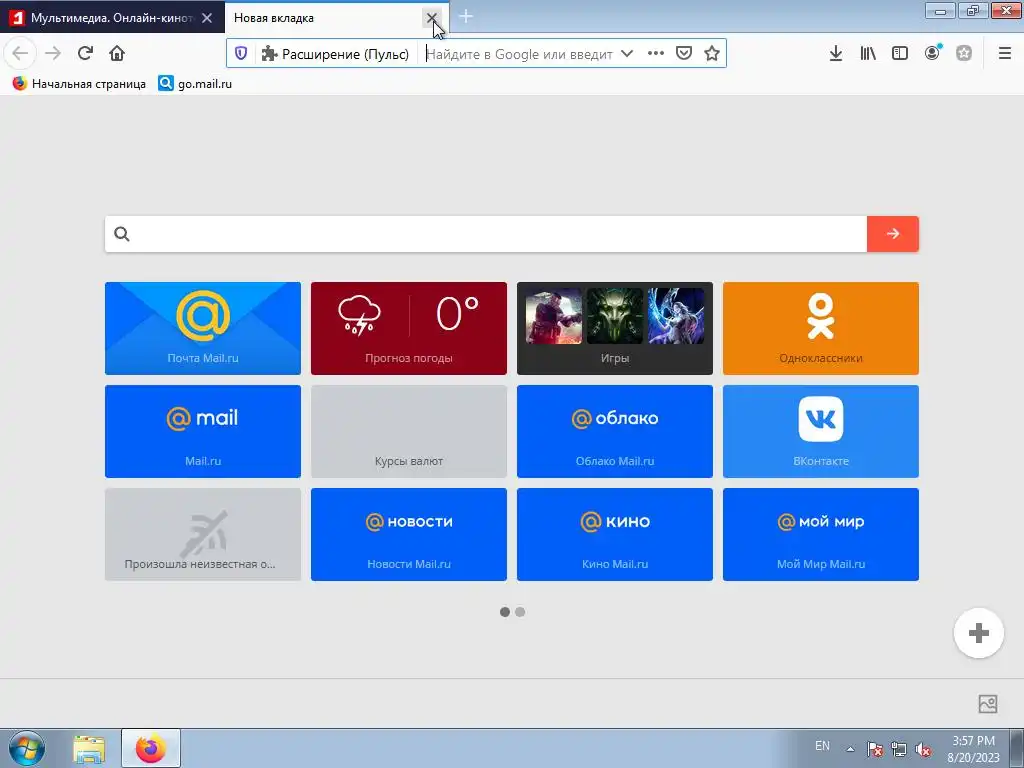
Task: Open the Новости Mail.ru tile
Action: click(x=409, y=534)
